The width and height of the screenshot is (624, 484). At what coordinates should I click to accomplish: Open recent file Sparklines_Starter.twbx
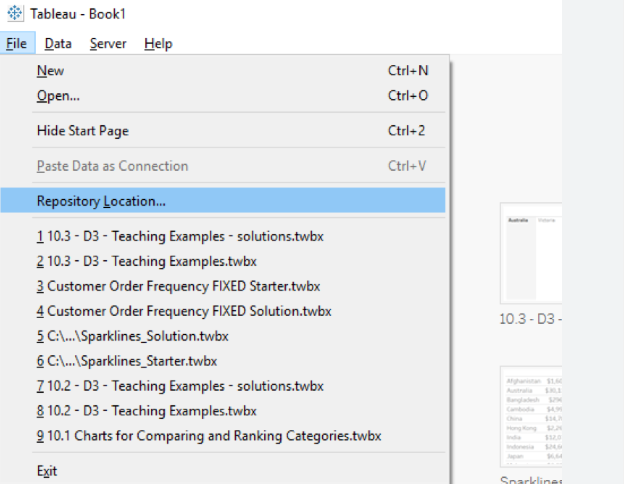pyautogui.click(x=223, y=361)
